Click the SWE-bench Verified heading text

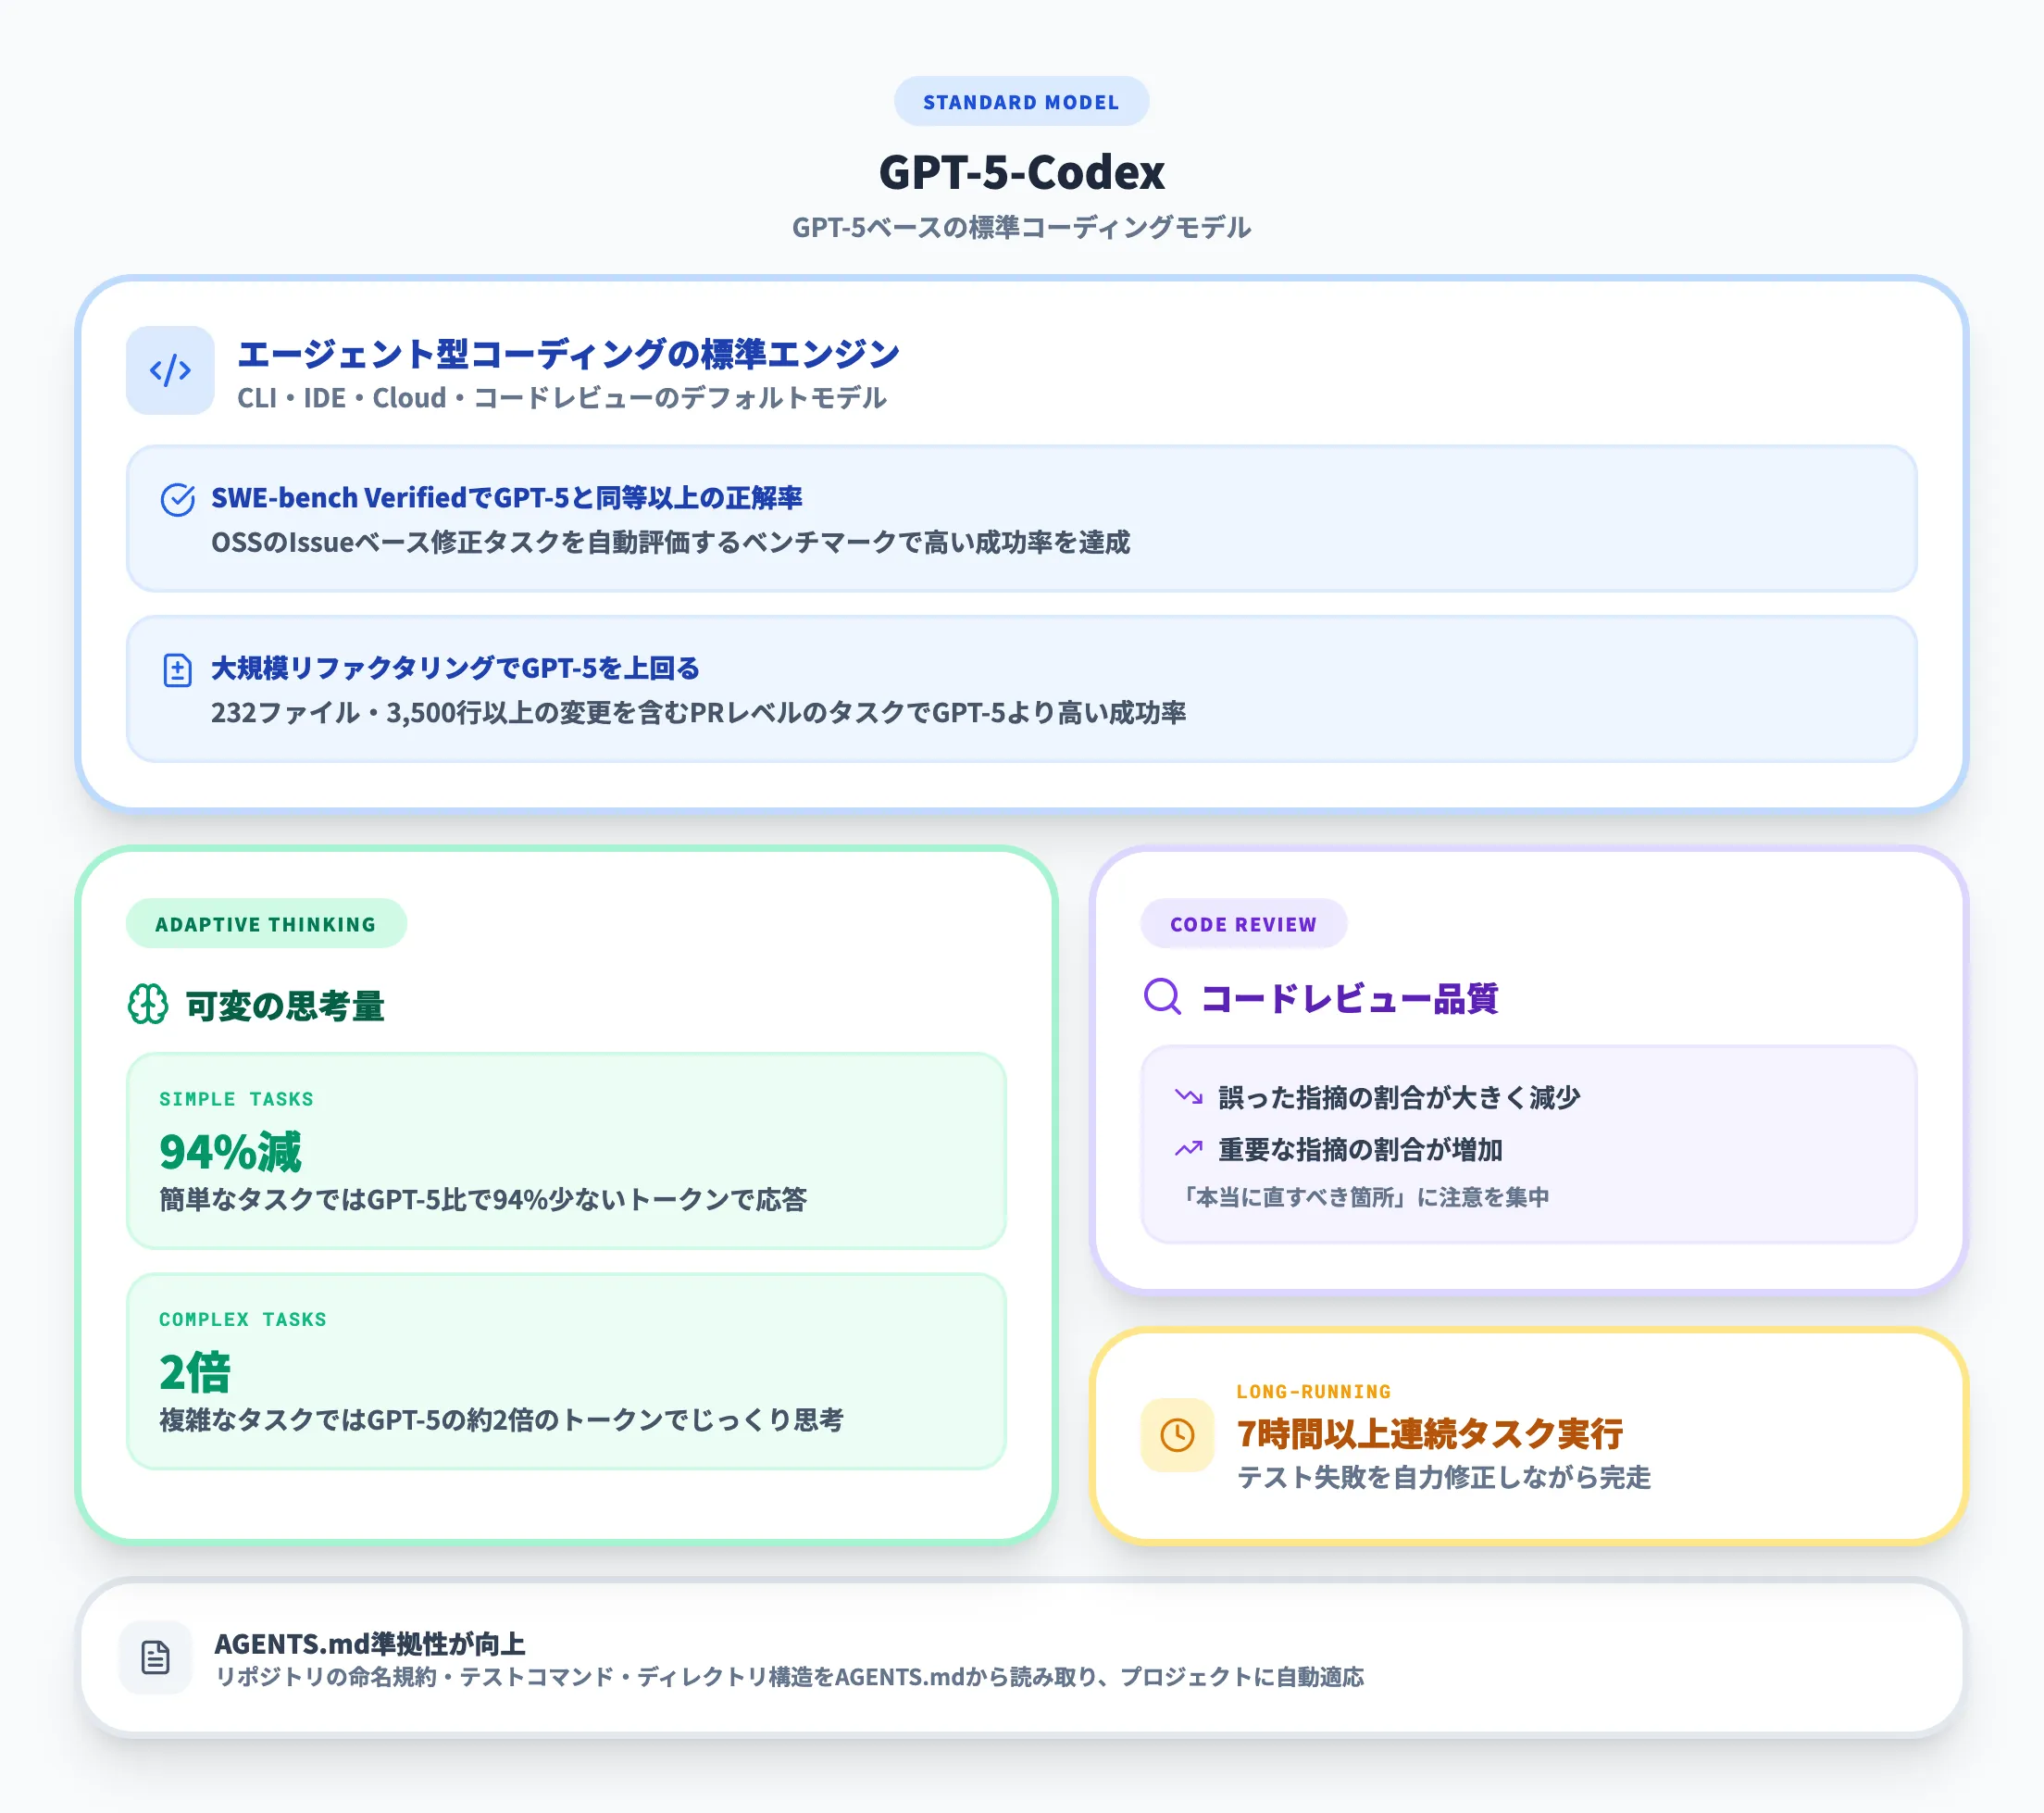click(x=506, y=498)
